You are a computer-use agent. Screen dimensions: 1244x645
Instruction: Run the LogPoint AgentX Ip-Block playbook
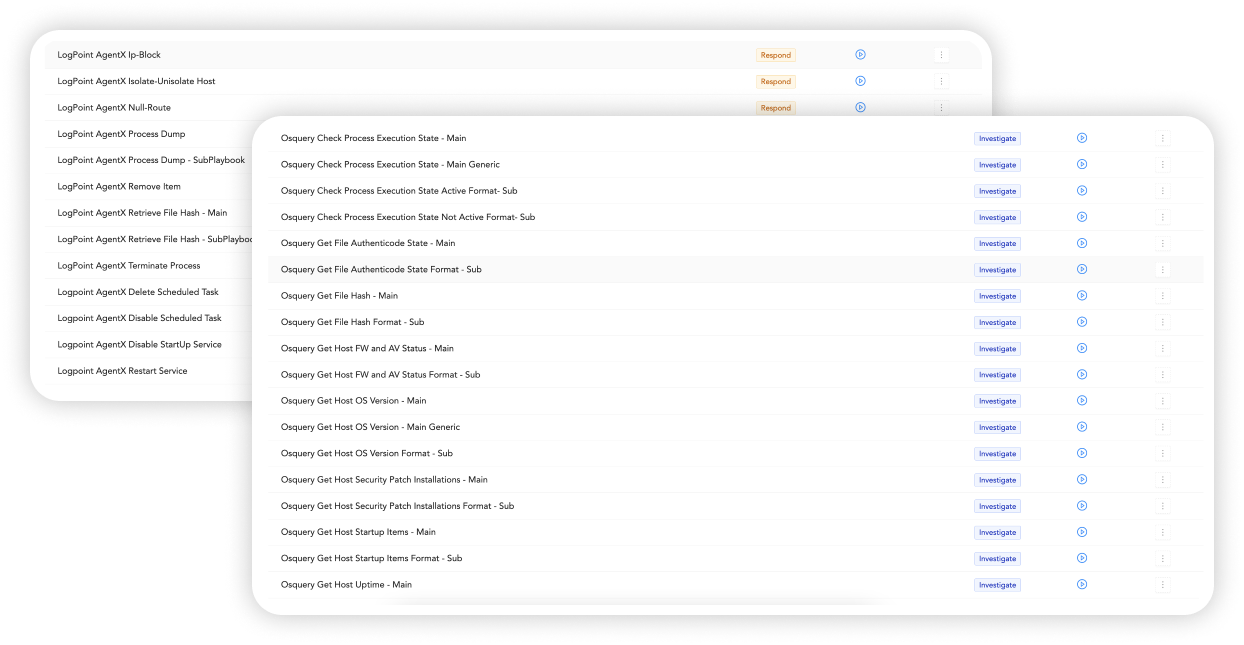point(860,55)
